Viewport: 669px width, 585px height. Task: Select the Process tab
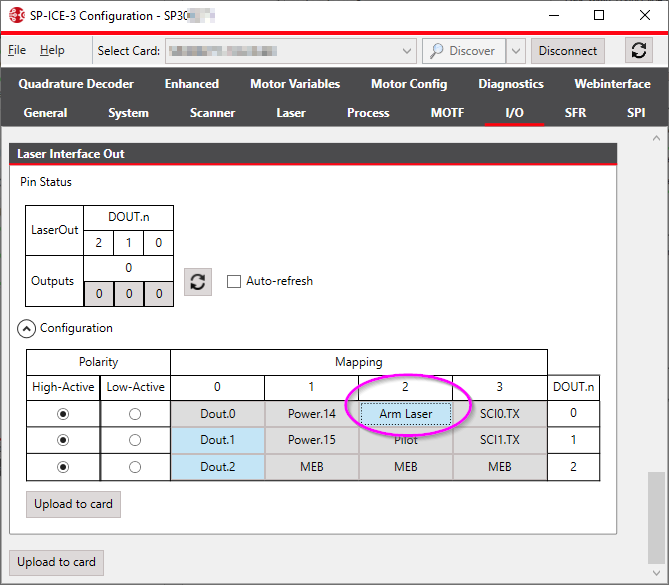point(368,113)
